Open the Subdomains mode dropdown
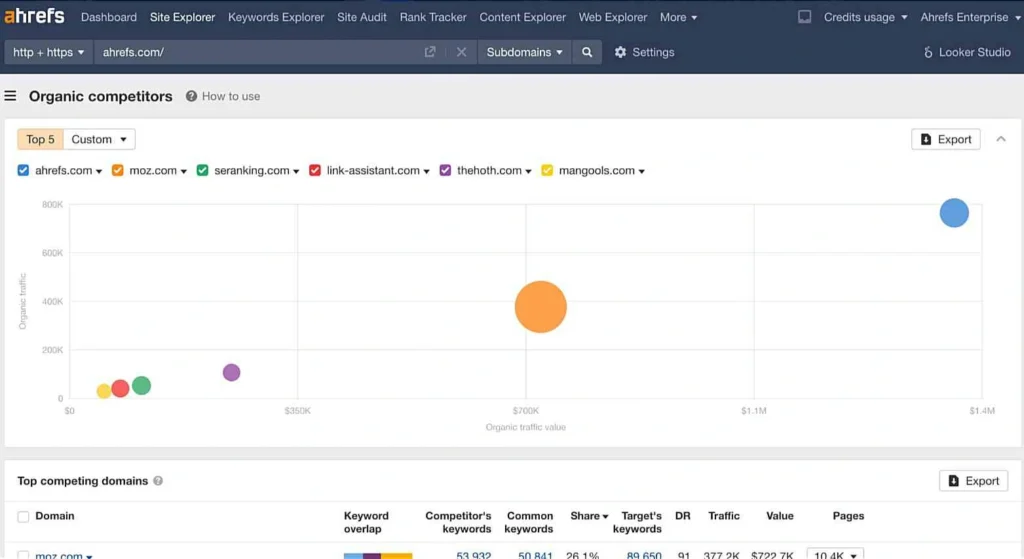This screenshot has height=559, width=1024. coord(524,52)
